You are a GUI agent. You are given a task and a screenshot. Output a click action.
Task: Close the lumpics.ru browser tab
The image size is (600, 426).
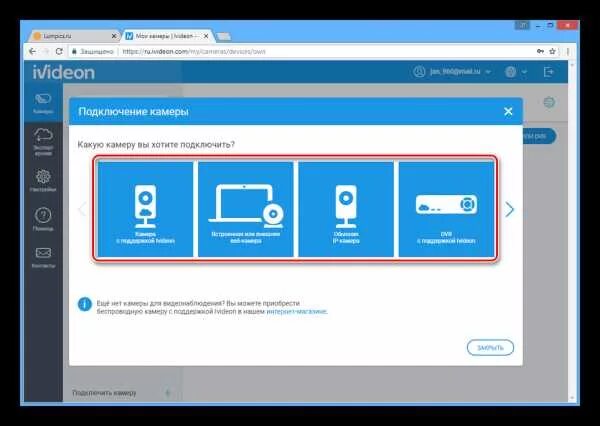coord(114,36)
